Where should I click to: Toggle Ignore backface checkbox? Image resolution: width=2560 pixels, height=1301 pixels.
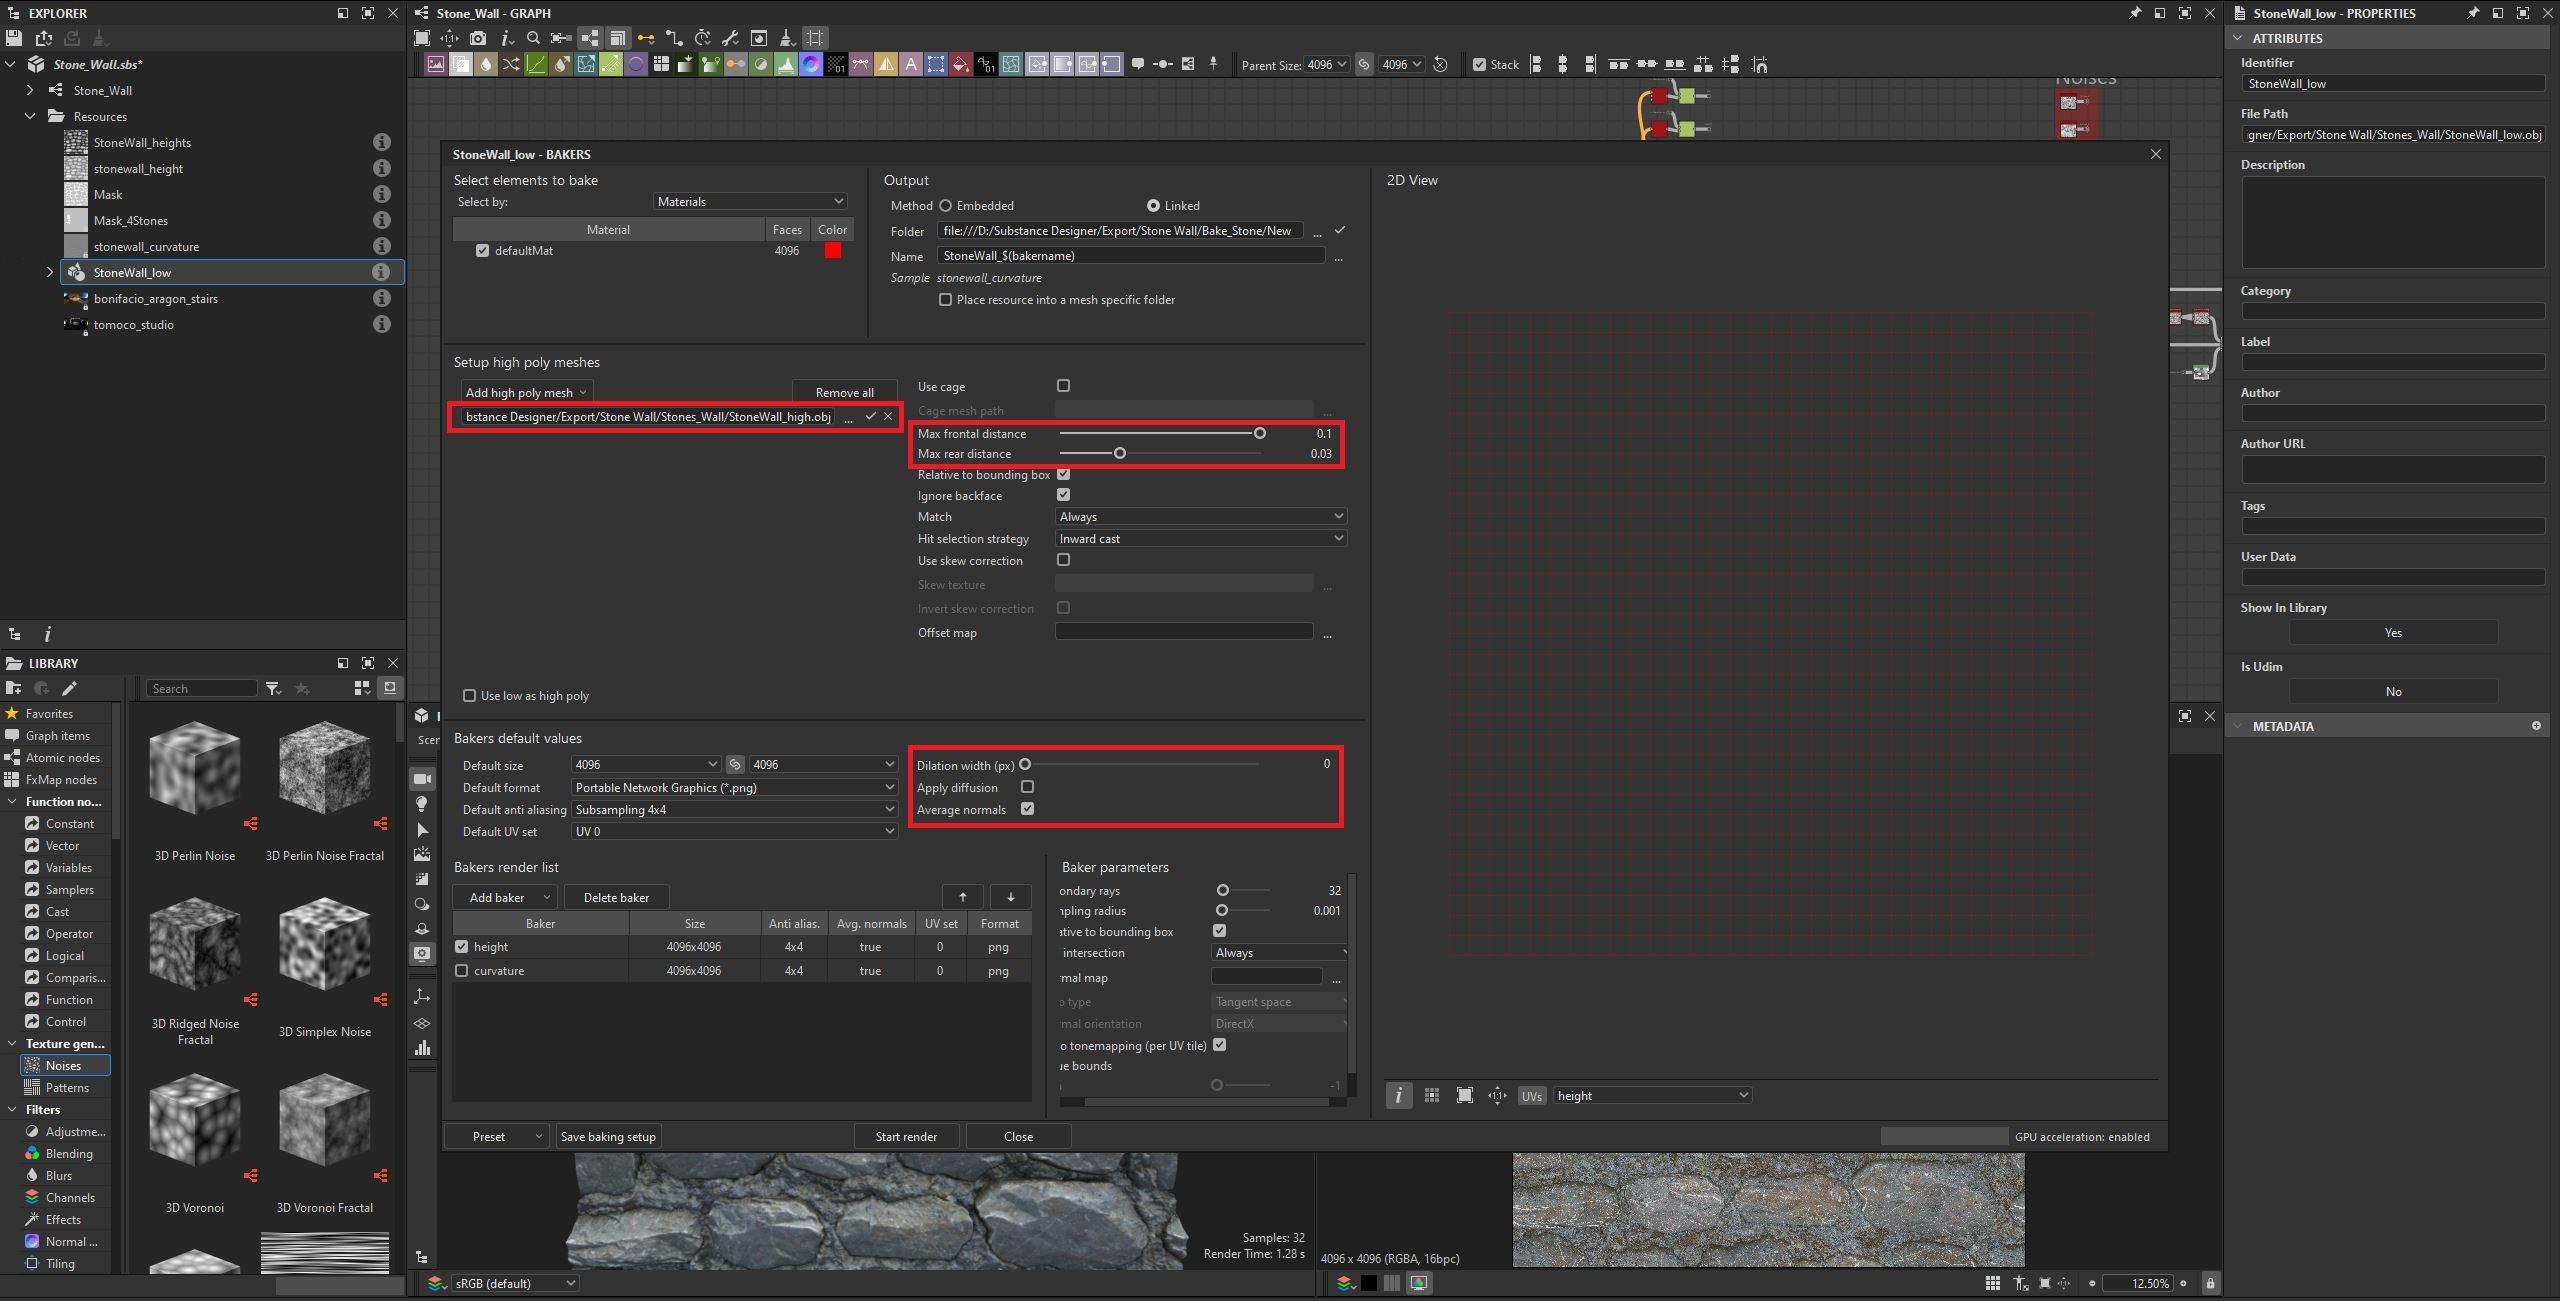(x=1063, y=494)
